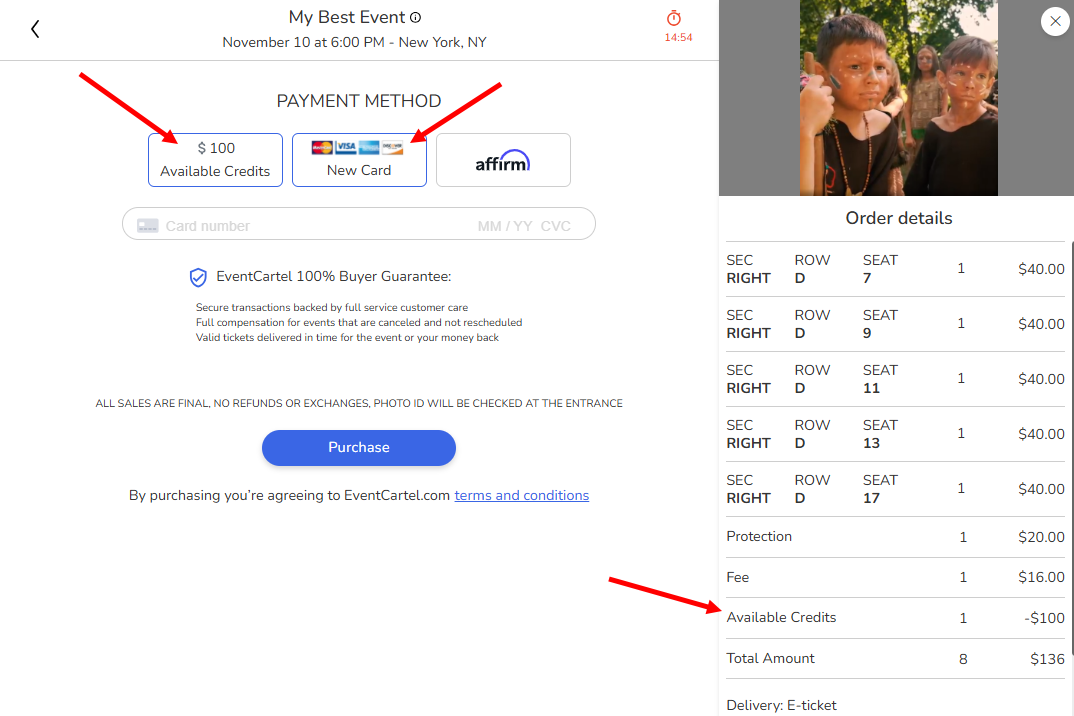Click the Affirm logo
The height and width of the screenshot is (716, 1074).
[503, 161]
